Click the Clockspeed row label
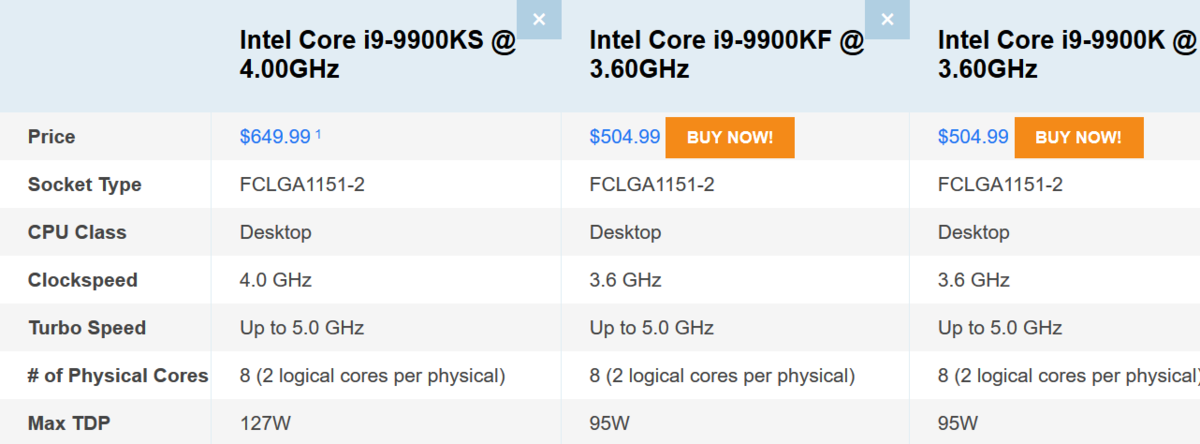Image resolution: width=1200 pixels, height=444 pixels. point(83,281)
